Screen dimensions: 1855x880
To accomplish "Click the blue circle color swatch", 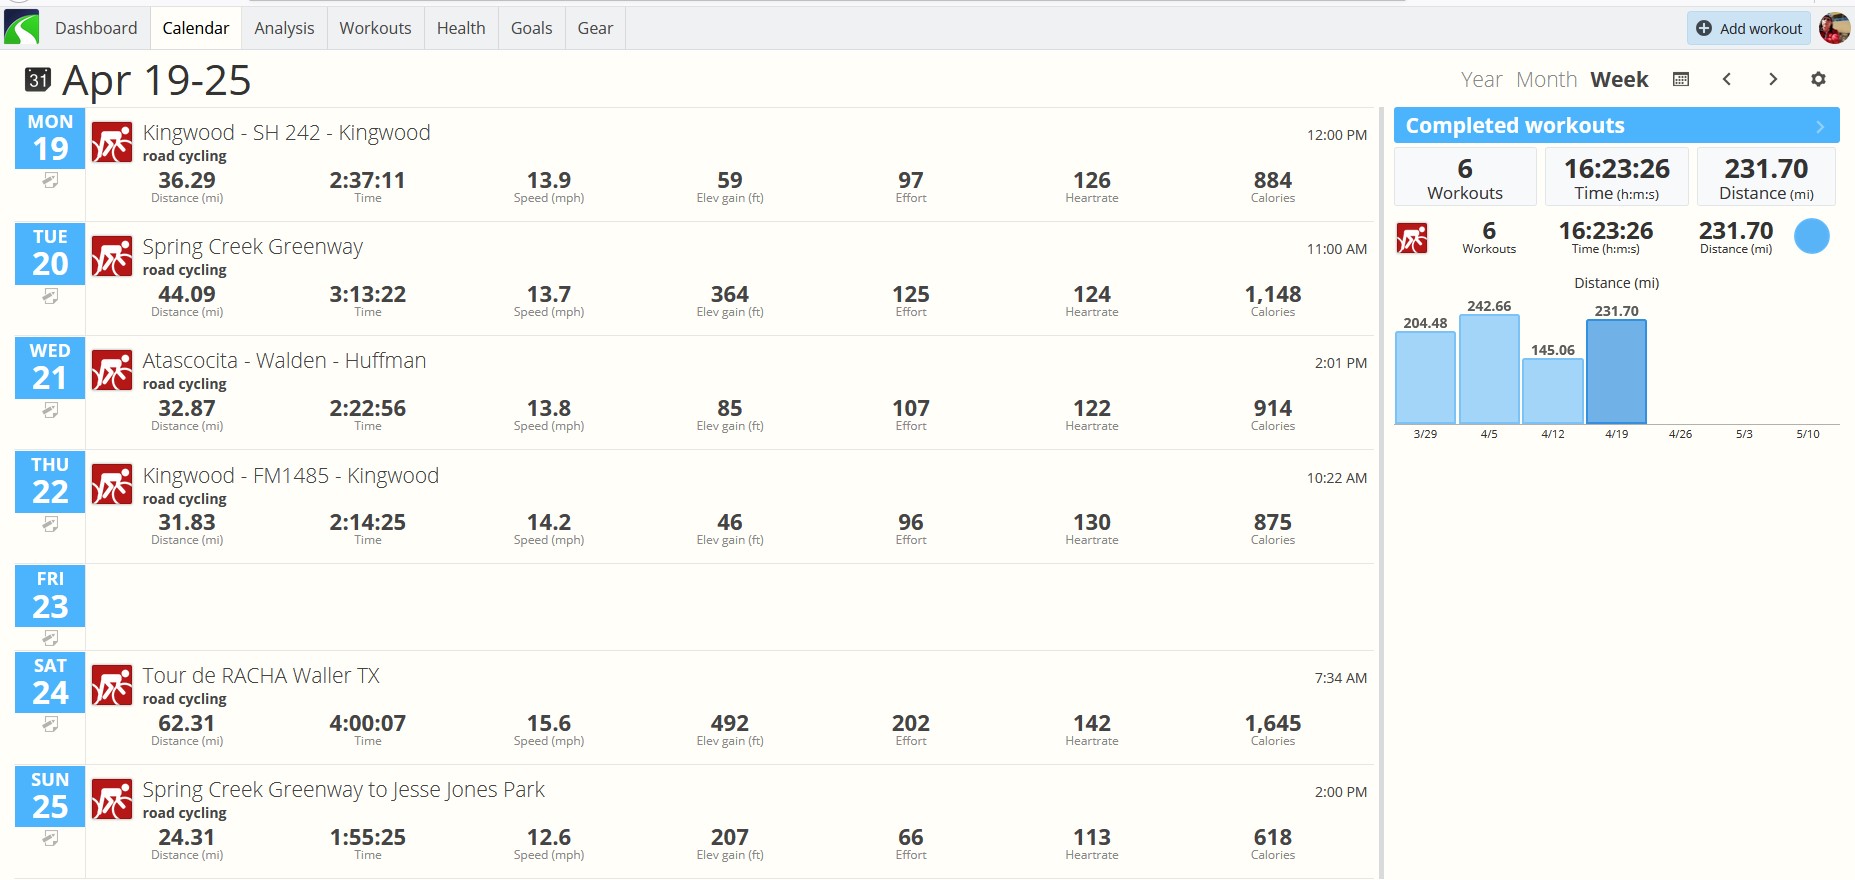I will [1811, 236].
